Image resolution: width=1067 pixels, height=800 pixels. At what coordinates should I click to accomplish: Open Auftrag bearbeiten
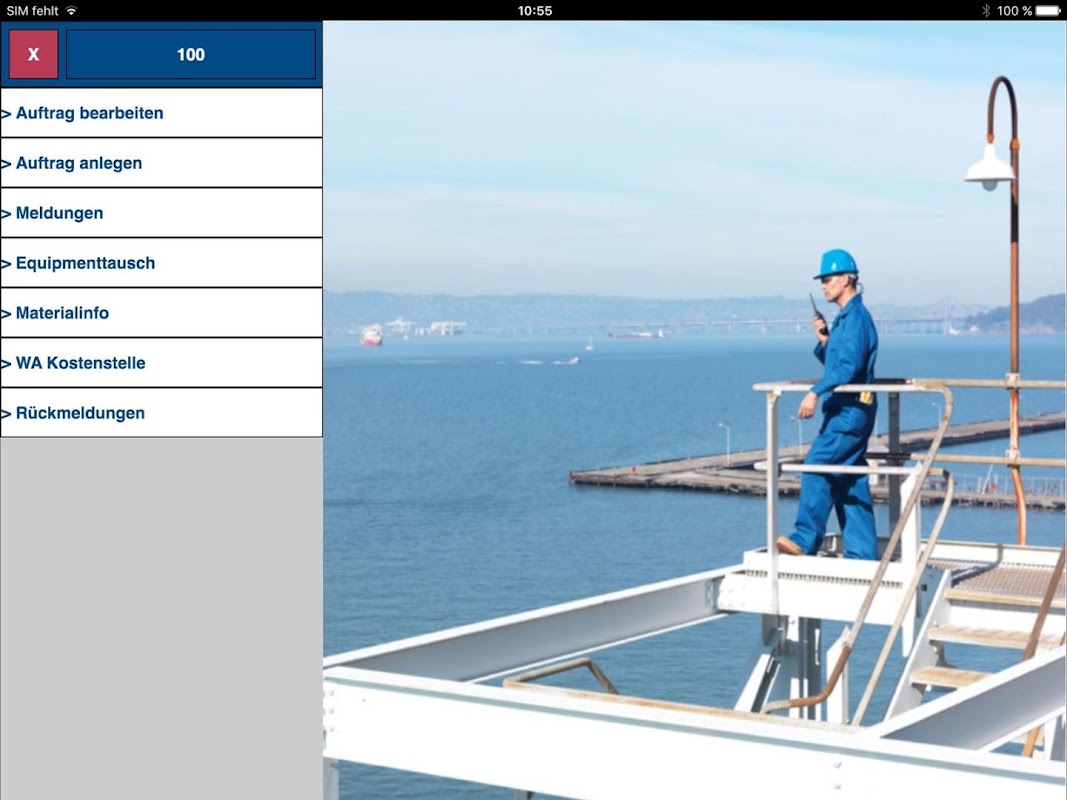[161, 113]
